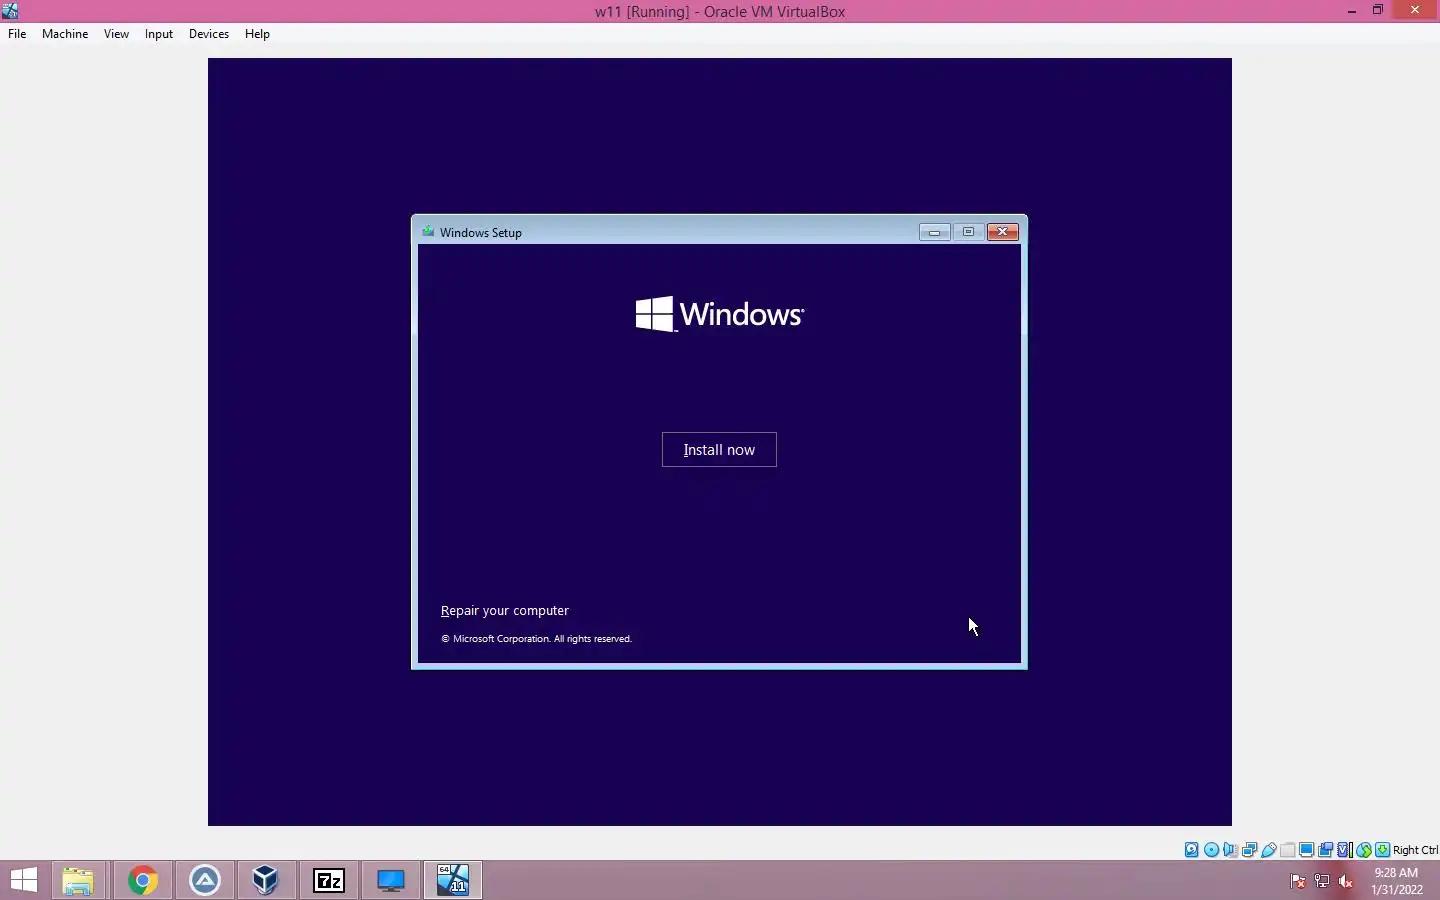Select the running w11 VM taskbar icon
The height and width of the screenshot is (900, 1440).
(x=453, y=880)
